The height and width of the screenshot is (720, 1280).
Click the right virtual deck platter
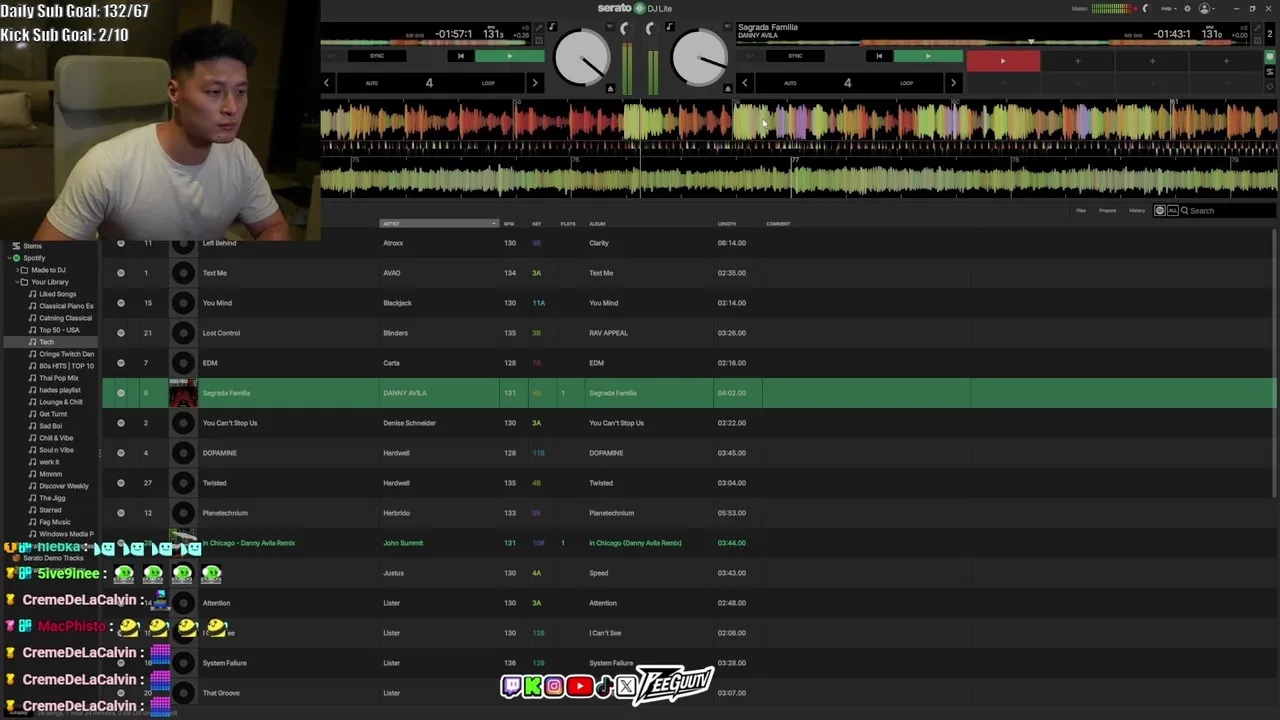[699, 57]
